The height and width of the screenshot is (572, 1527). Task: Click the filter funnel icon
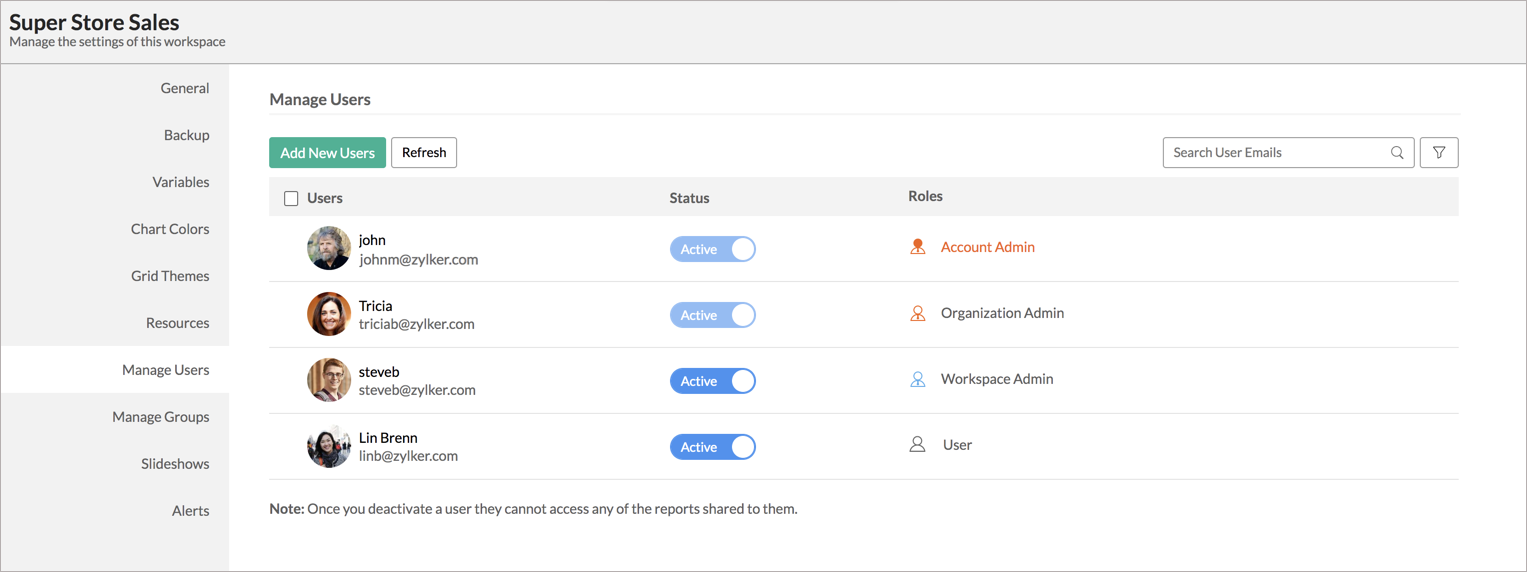point(1439,153)
